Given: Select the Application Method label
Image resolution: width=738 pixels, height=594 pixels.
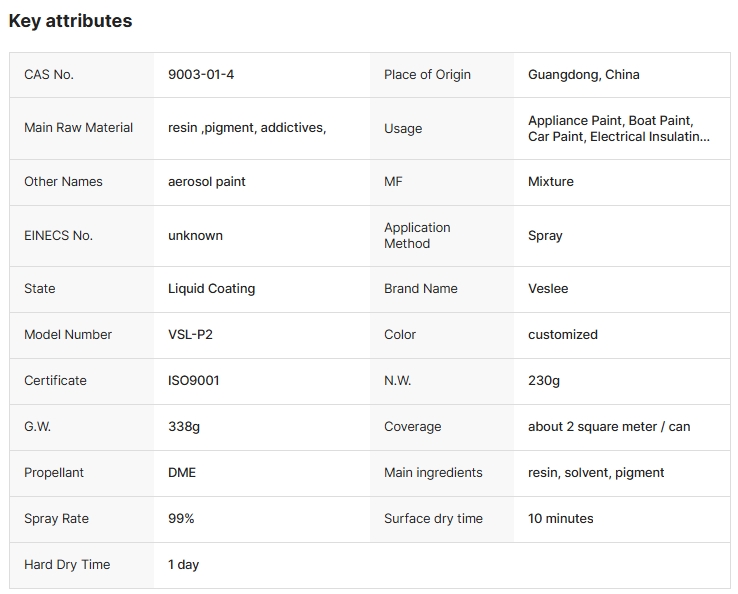Looking at the screenshot, I should tap(417, 236).
